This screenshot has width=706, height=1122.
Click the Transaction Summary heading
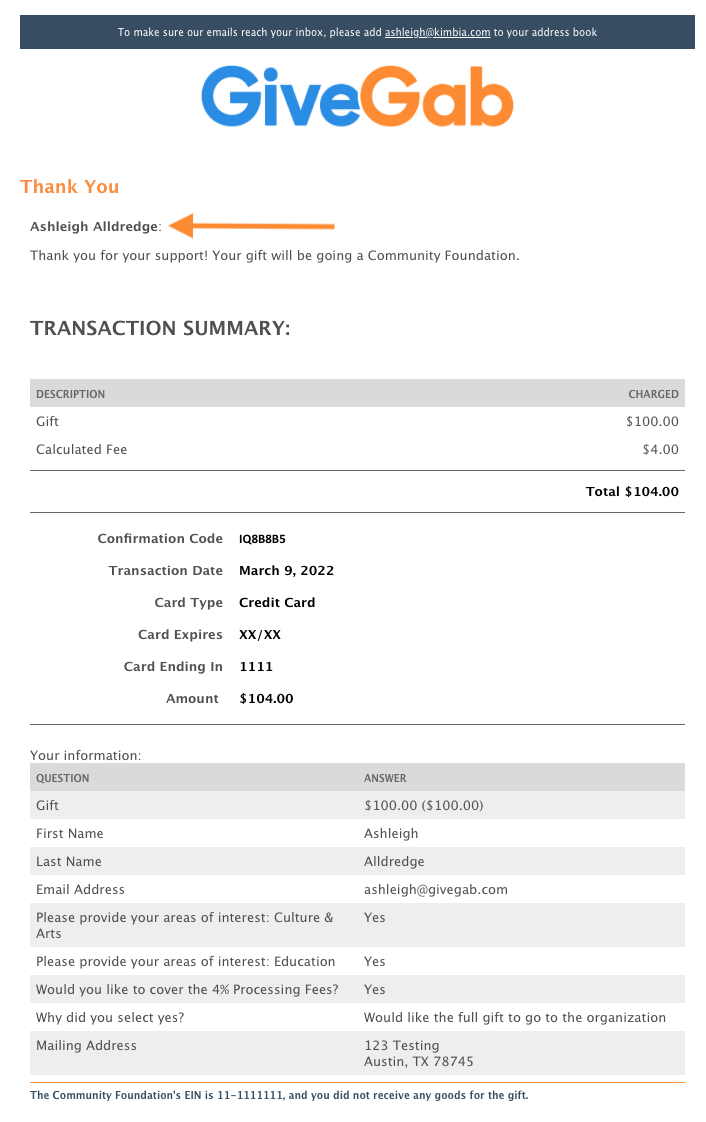tap(160, 328)
